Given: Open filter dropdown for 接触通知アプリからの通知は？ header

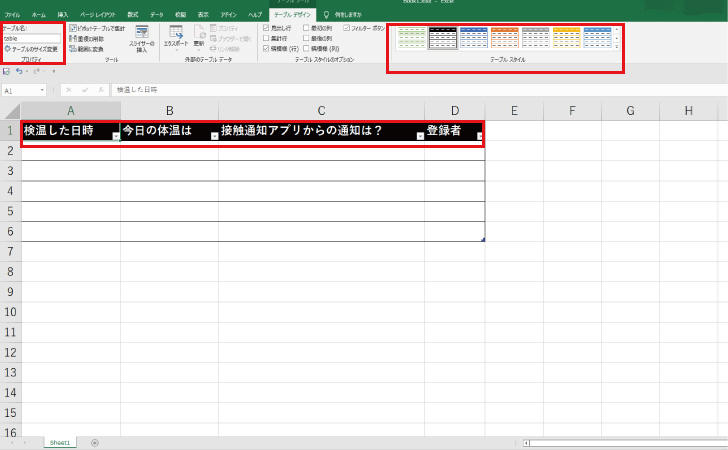Looking at the screenshot, I should click(420, 136).
